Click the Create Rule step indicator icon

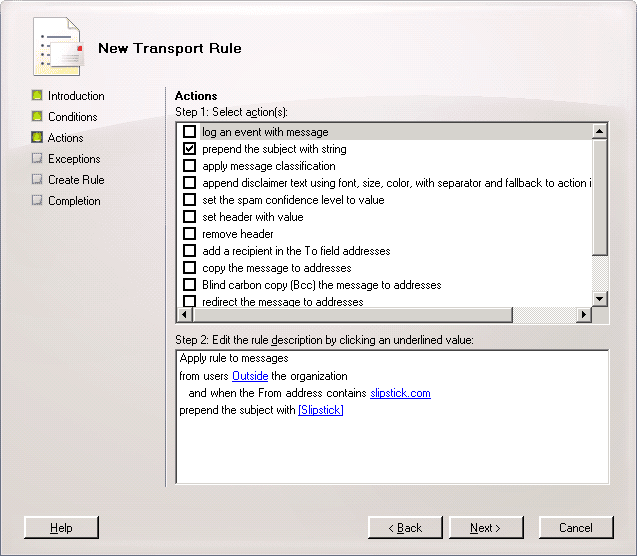pyautogui.click(x=37, y=180)
